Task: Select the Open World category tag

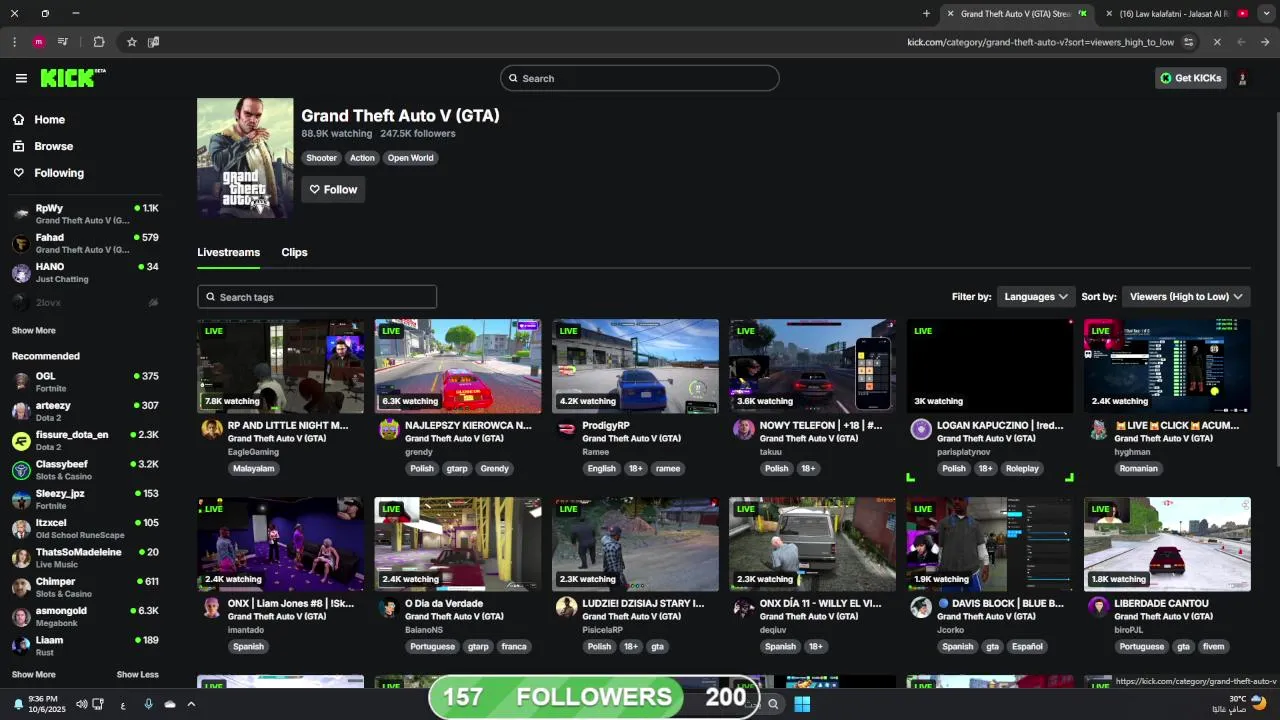Action: (410, 158)
